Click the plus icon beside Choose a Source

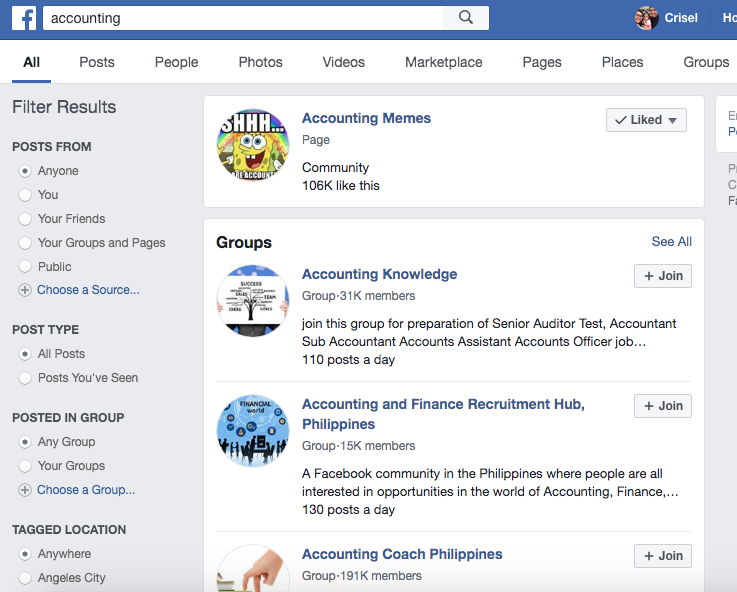click(x=25, y=290)
